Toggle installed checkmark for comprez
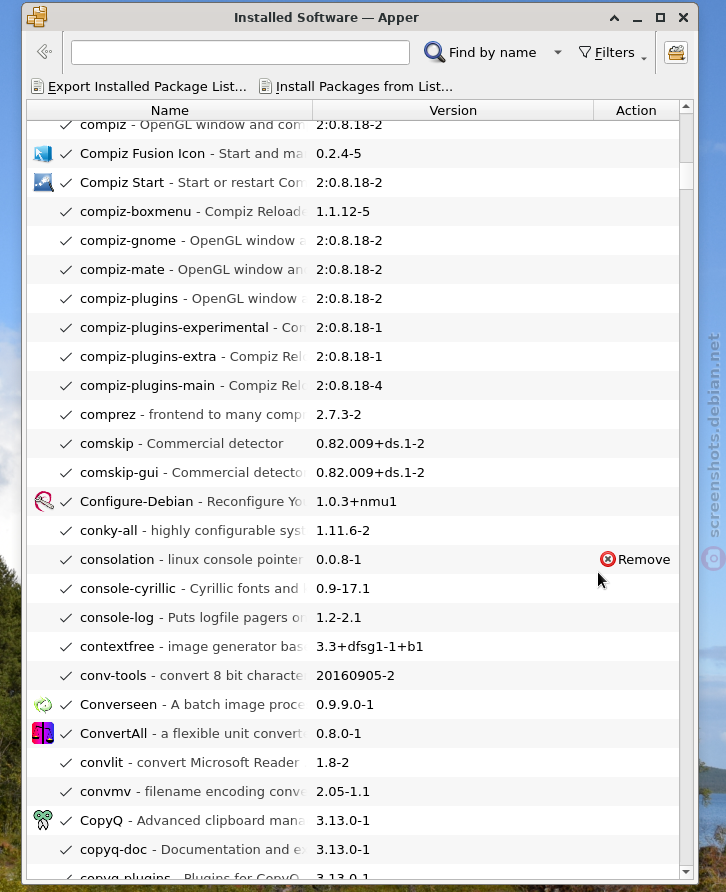The width and height of the screenshot is (726, 892). pyautogui.click(x=66, y=415)
